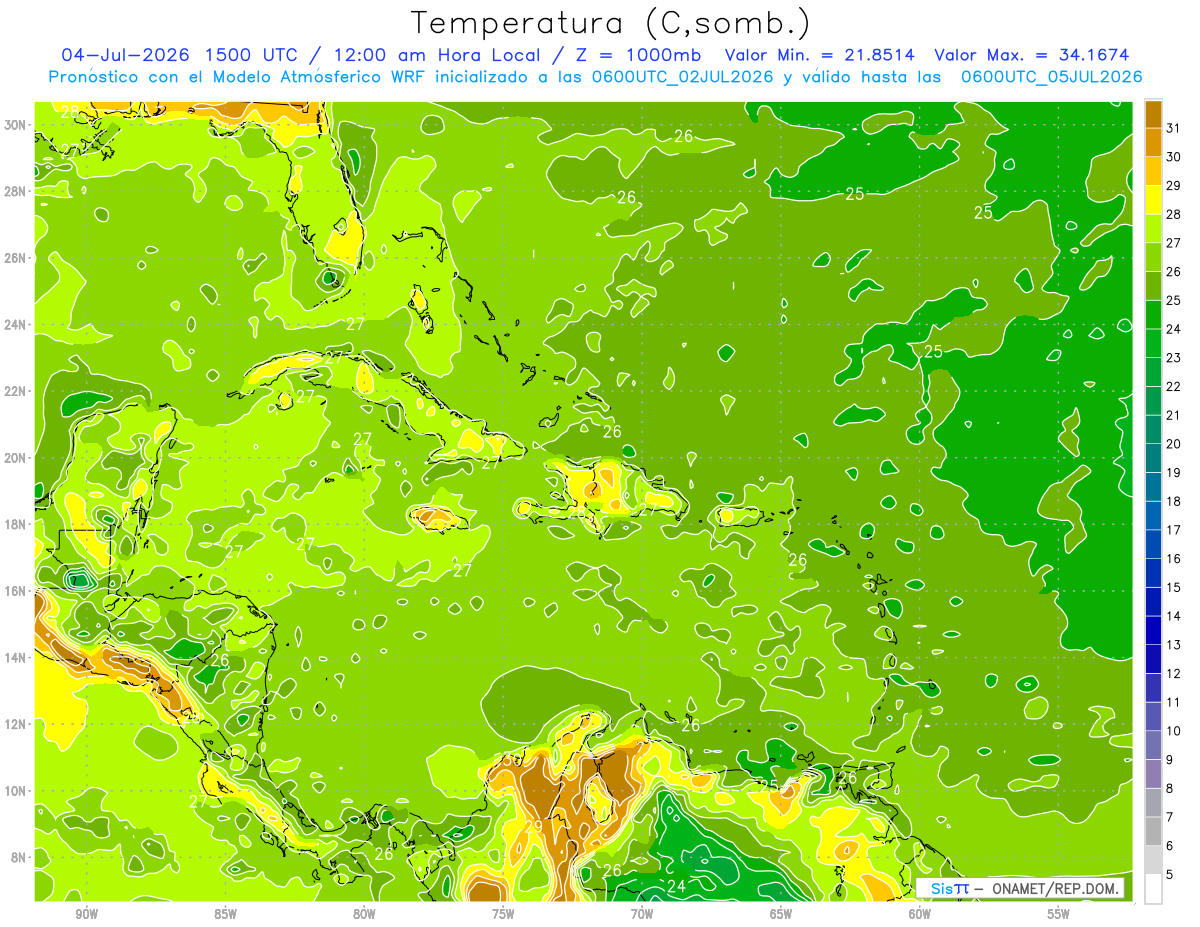
Task: Click the legend value 30
Action: 1174,157
